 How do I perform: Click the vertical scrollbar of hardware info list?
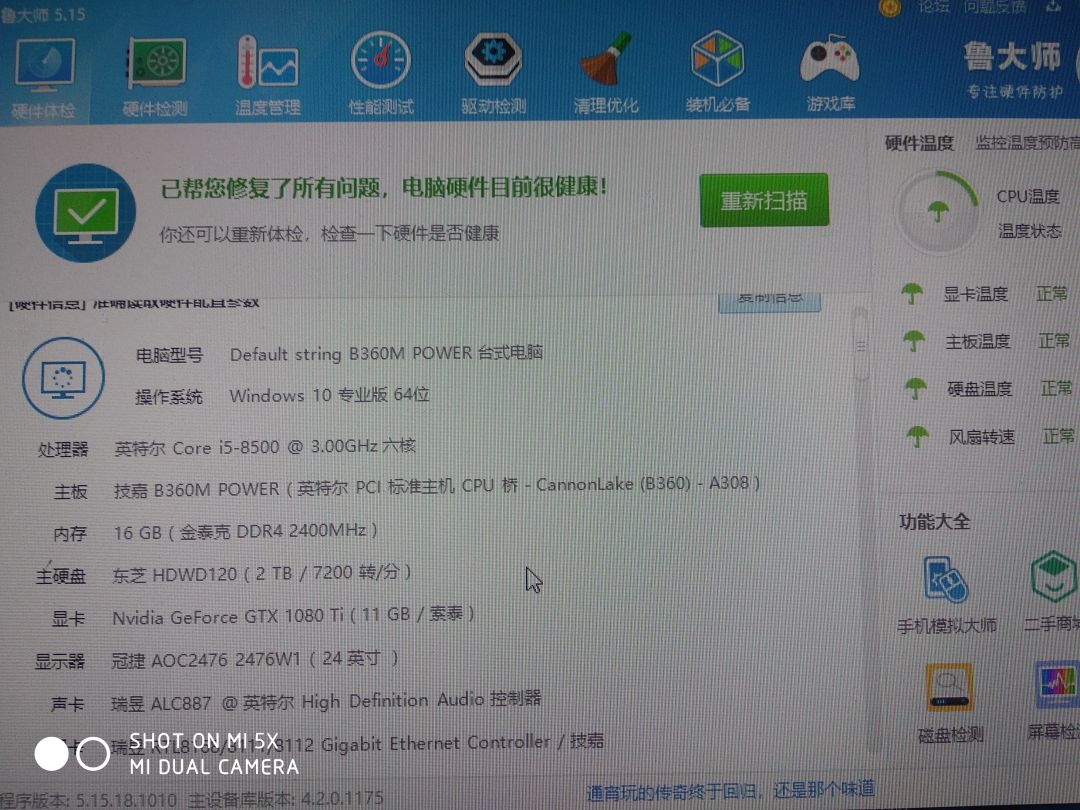pos(860,344)
